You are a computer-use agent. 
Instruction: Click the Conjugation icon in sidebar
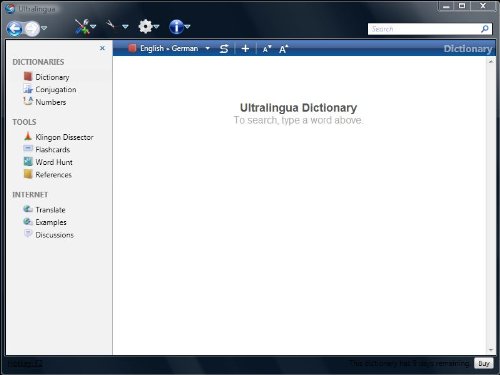point(28,89)
